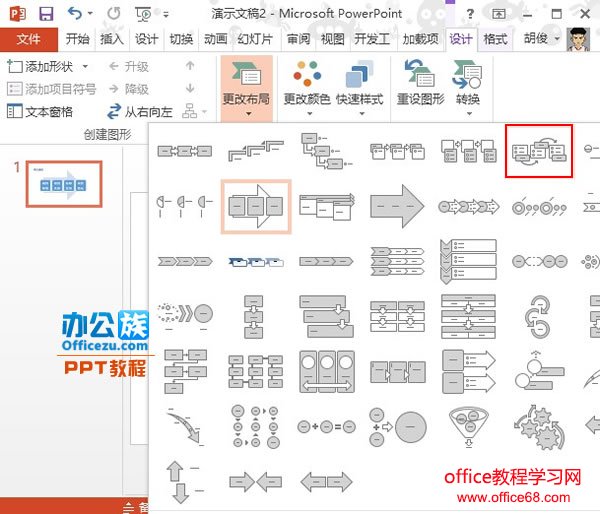Image resolution: width=600 pixels, height=514 pixels.
Task: Switch to the 动画 tab
Action: tap(215, 39)
